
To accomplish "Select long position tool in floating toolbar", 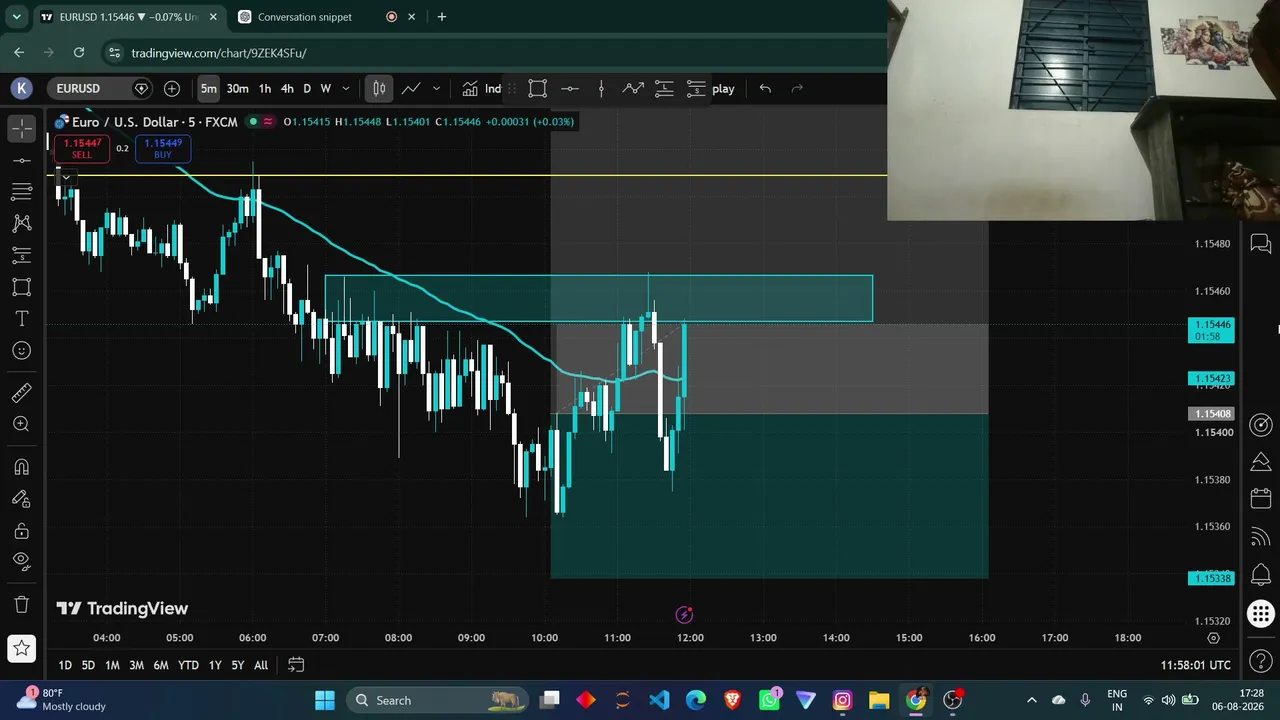I will tap(664, 88).
